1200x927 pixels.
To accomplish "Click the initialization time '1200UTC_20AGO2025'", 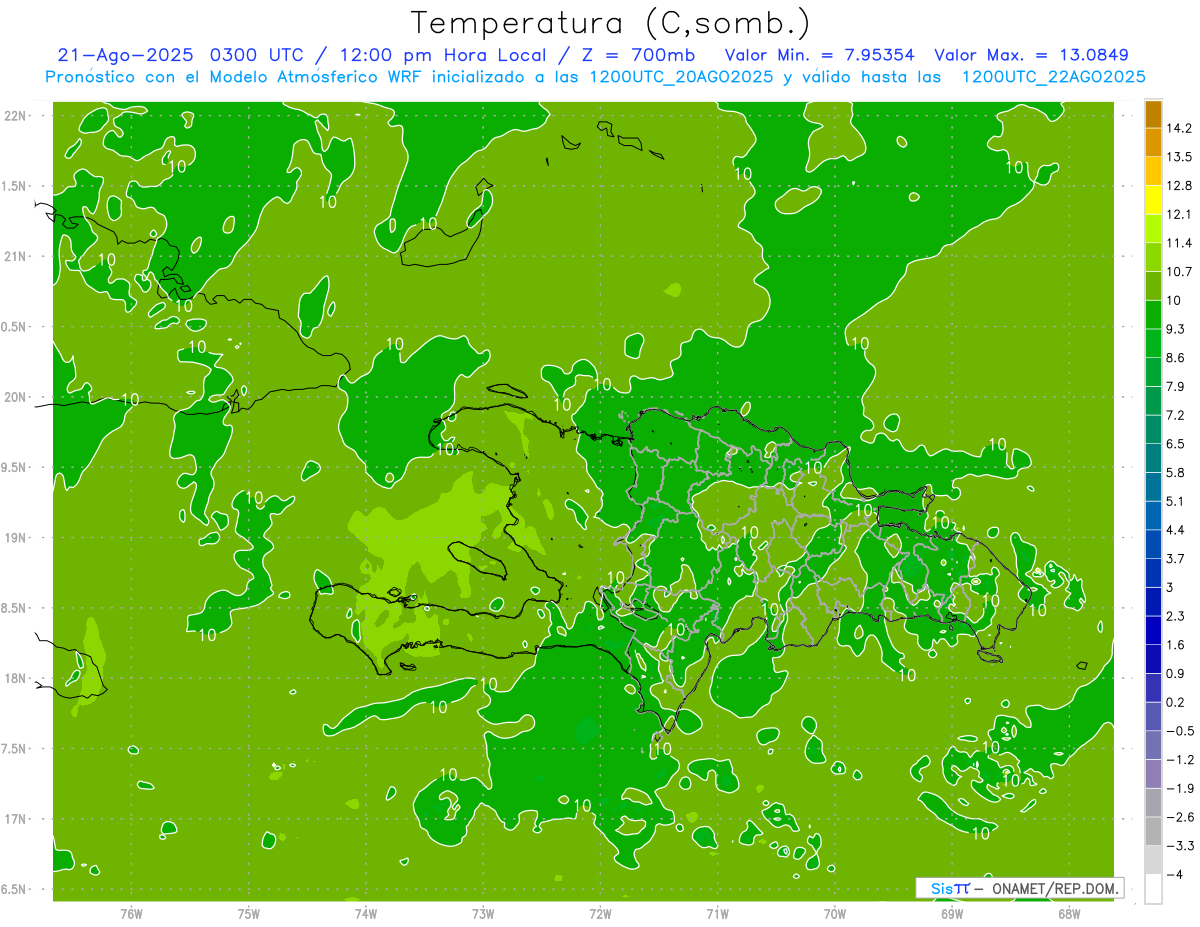I will pyautogui.click(x=683, y=77).
